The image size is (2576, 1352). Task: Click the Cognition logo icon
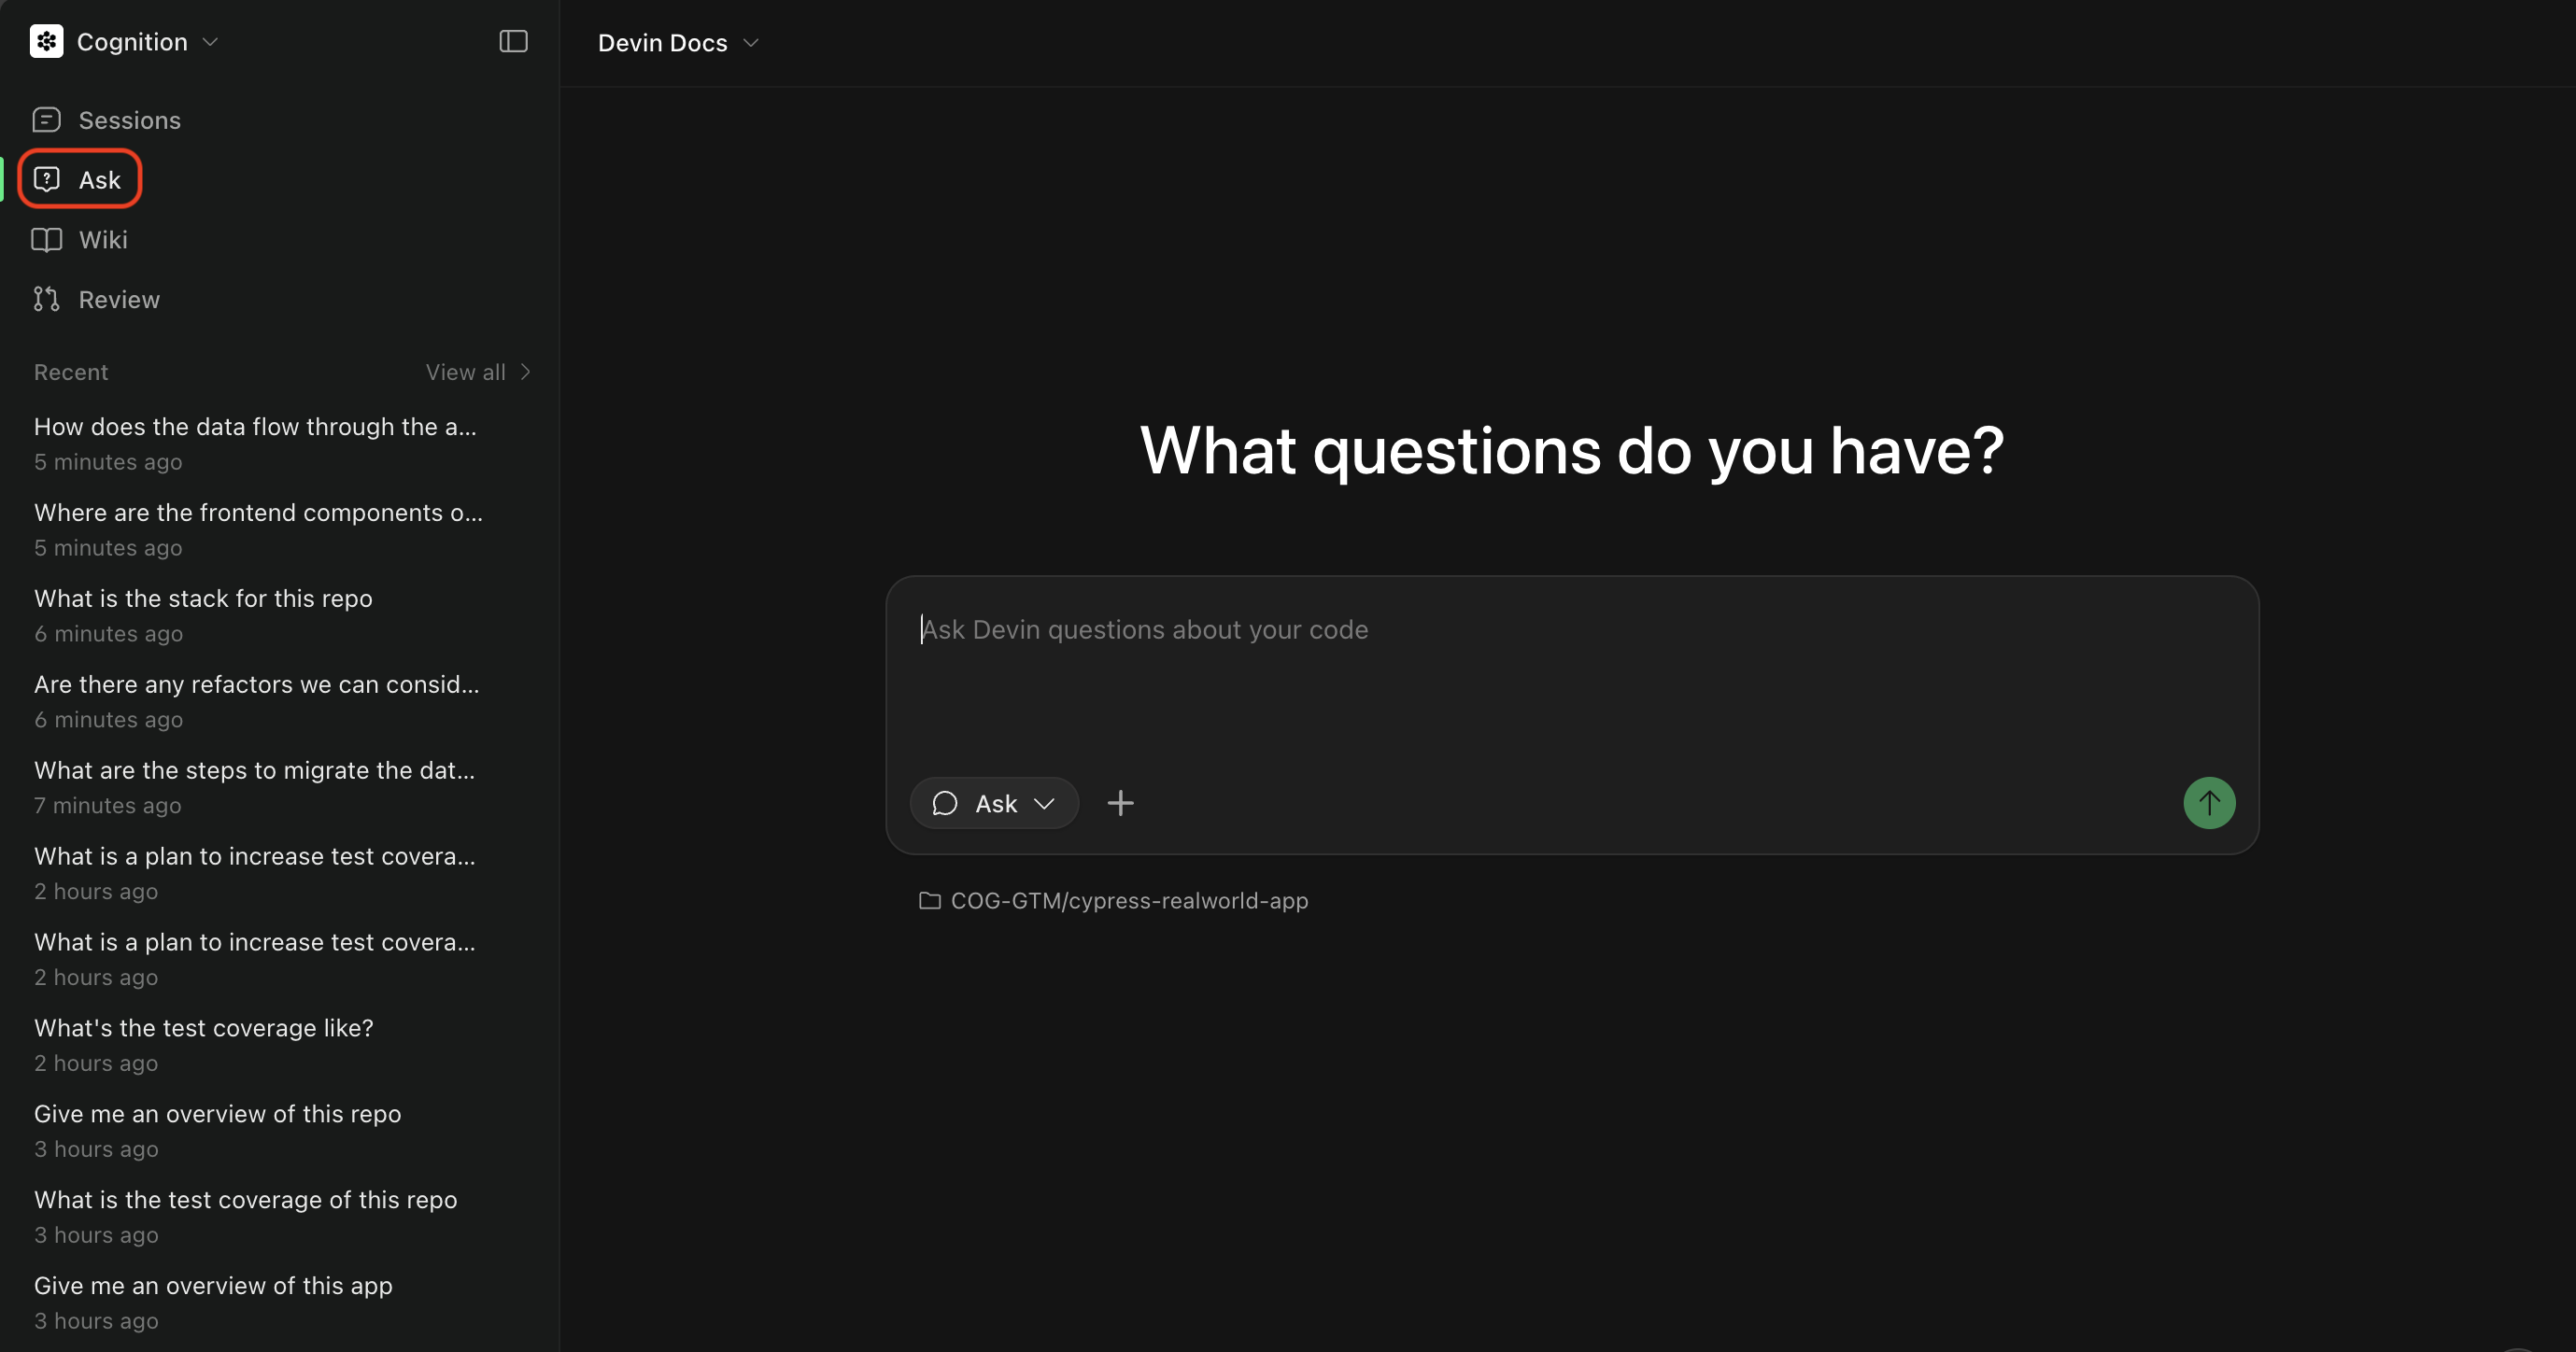pos(46,41)
